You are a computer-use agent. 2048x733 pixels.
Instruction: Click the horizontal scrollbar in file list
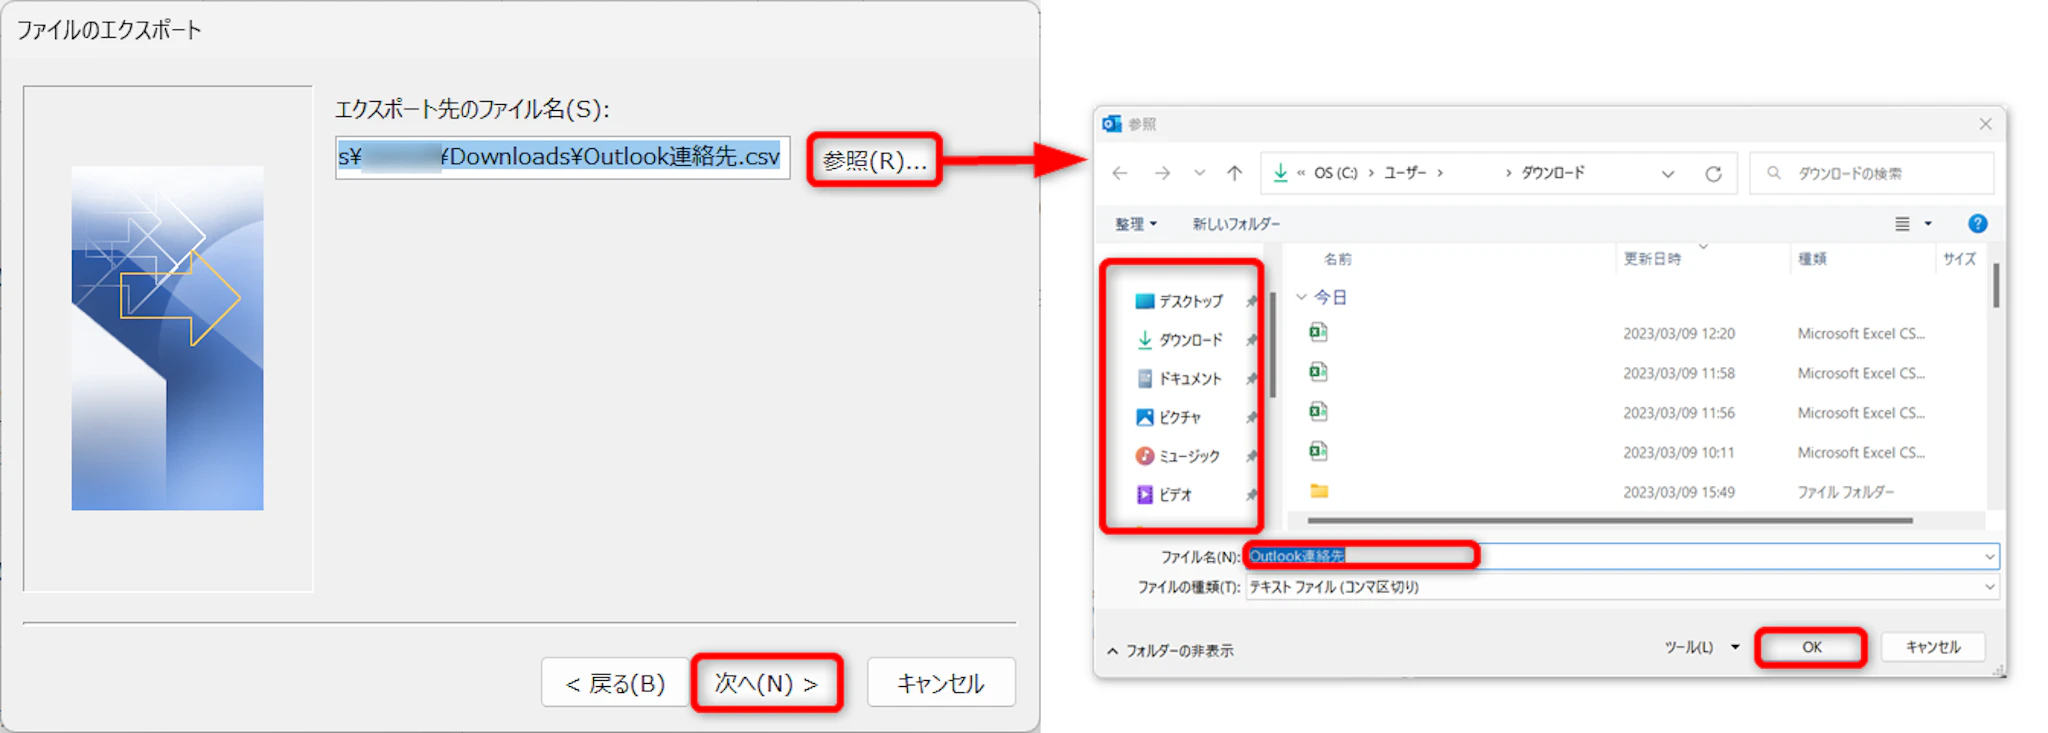[x=1608, y=520]
